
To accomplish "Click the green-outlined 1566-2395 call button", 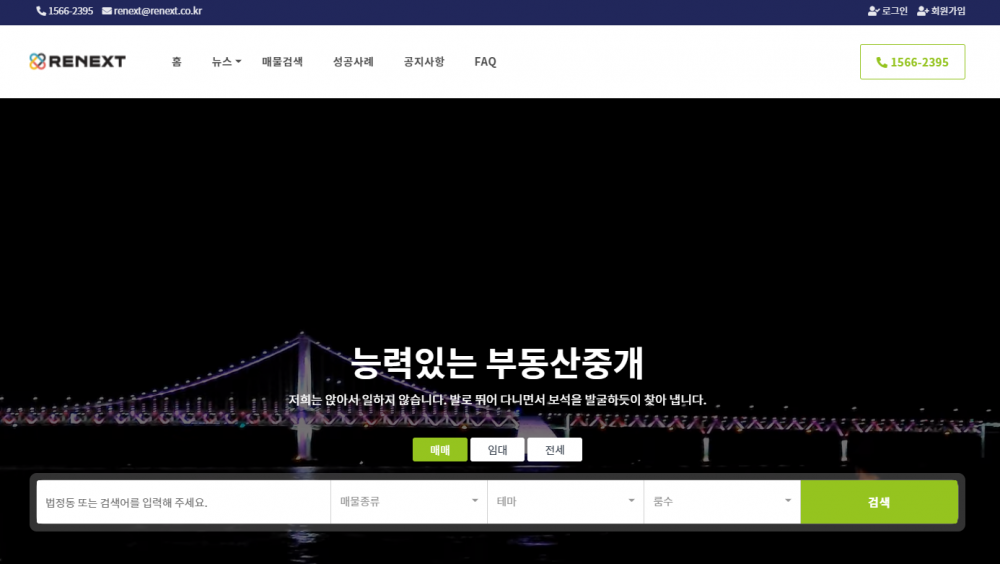I will point(913,62).
